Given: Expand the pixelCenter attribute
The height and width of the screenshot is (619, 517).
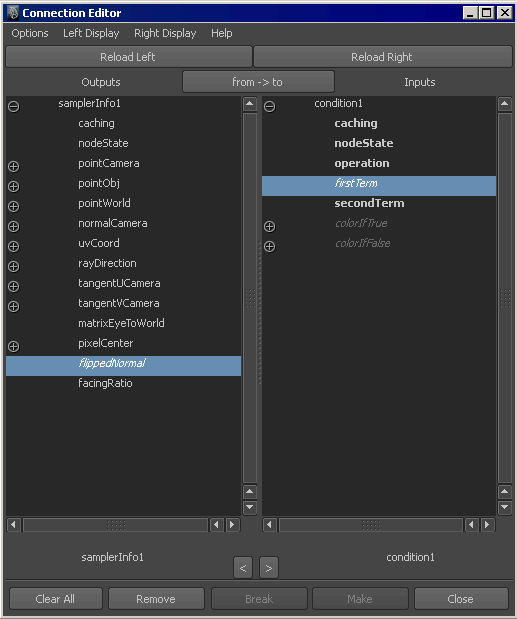Looking at the screenshot, I should click(13, 347).
